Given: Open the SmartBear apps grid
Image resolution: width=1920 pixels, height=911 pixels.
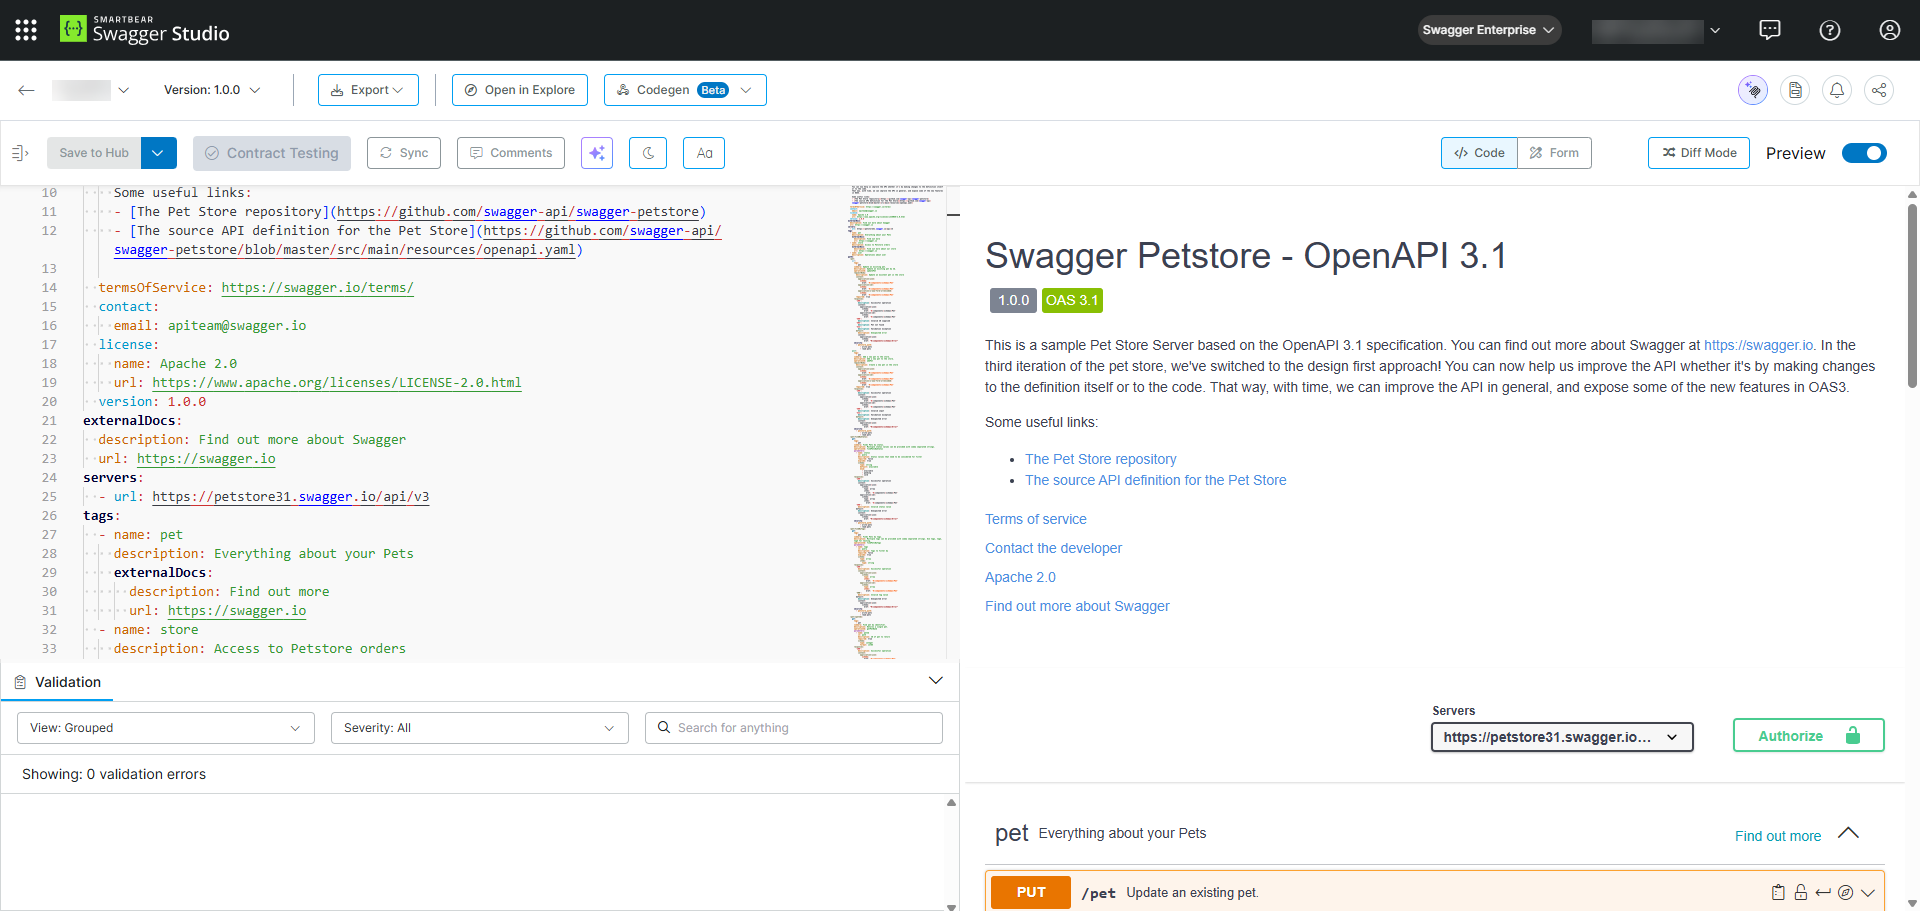Looking at the screenshot, I should [25, 29].
